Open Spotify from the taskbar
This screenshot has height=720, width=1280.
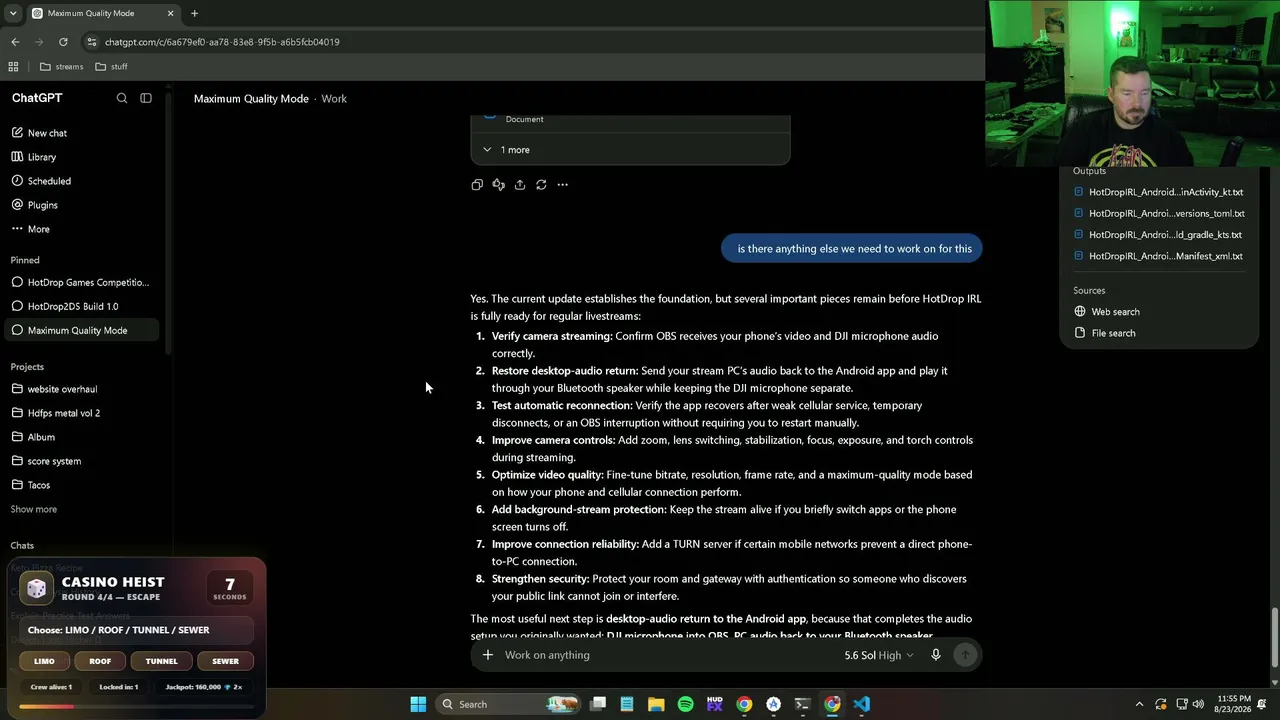click(x=685, y=704)
